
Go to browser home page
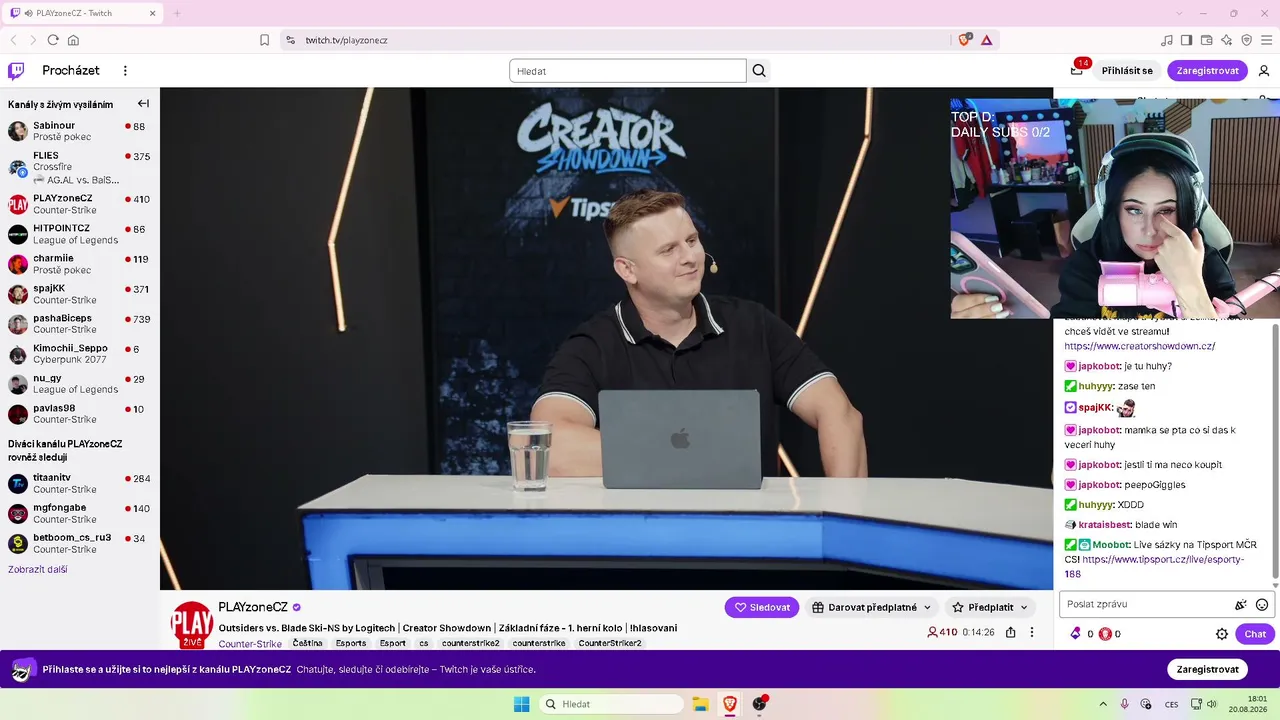73,40
